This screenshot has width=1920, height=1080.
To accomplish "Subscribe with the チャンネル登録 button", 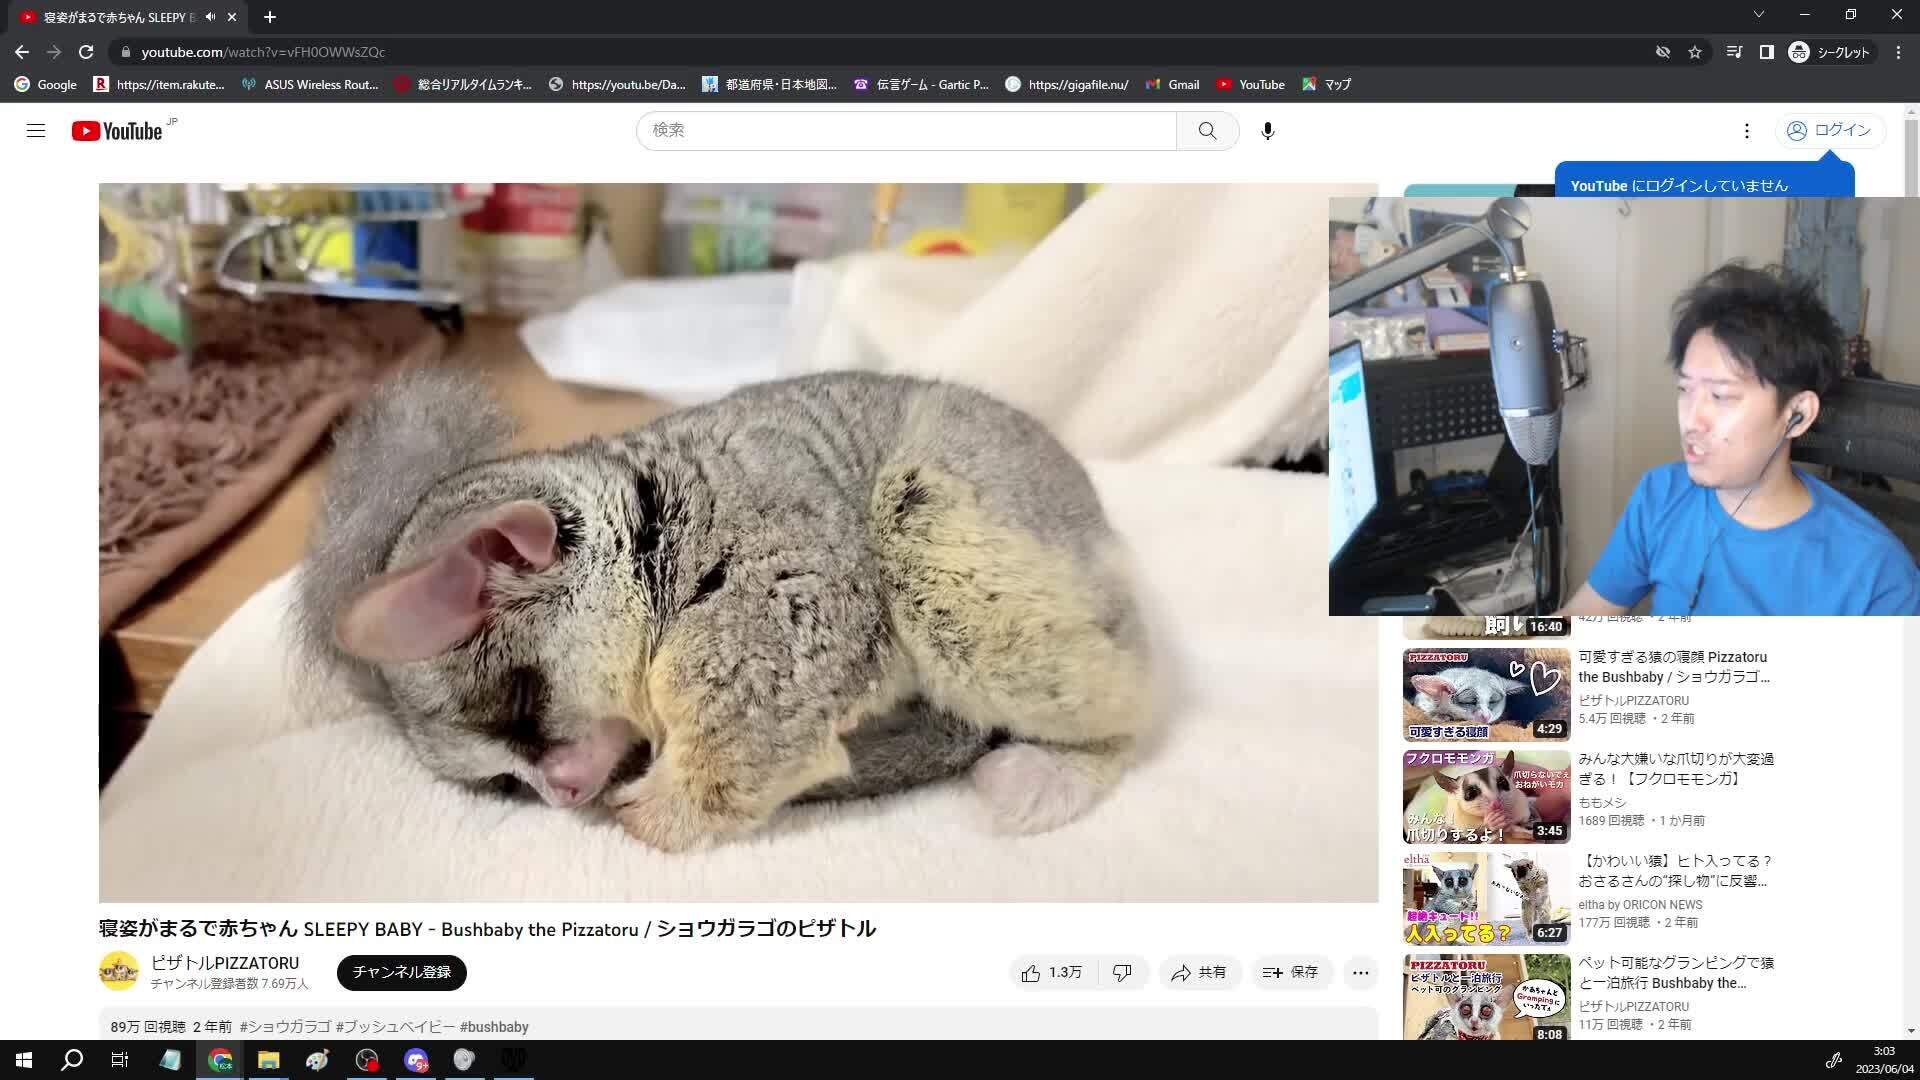I will 401,972.
